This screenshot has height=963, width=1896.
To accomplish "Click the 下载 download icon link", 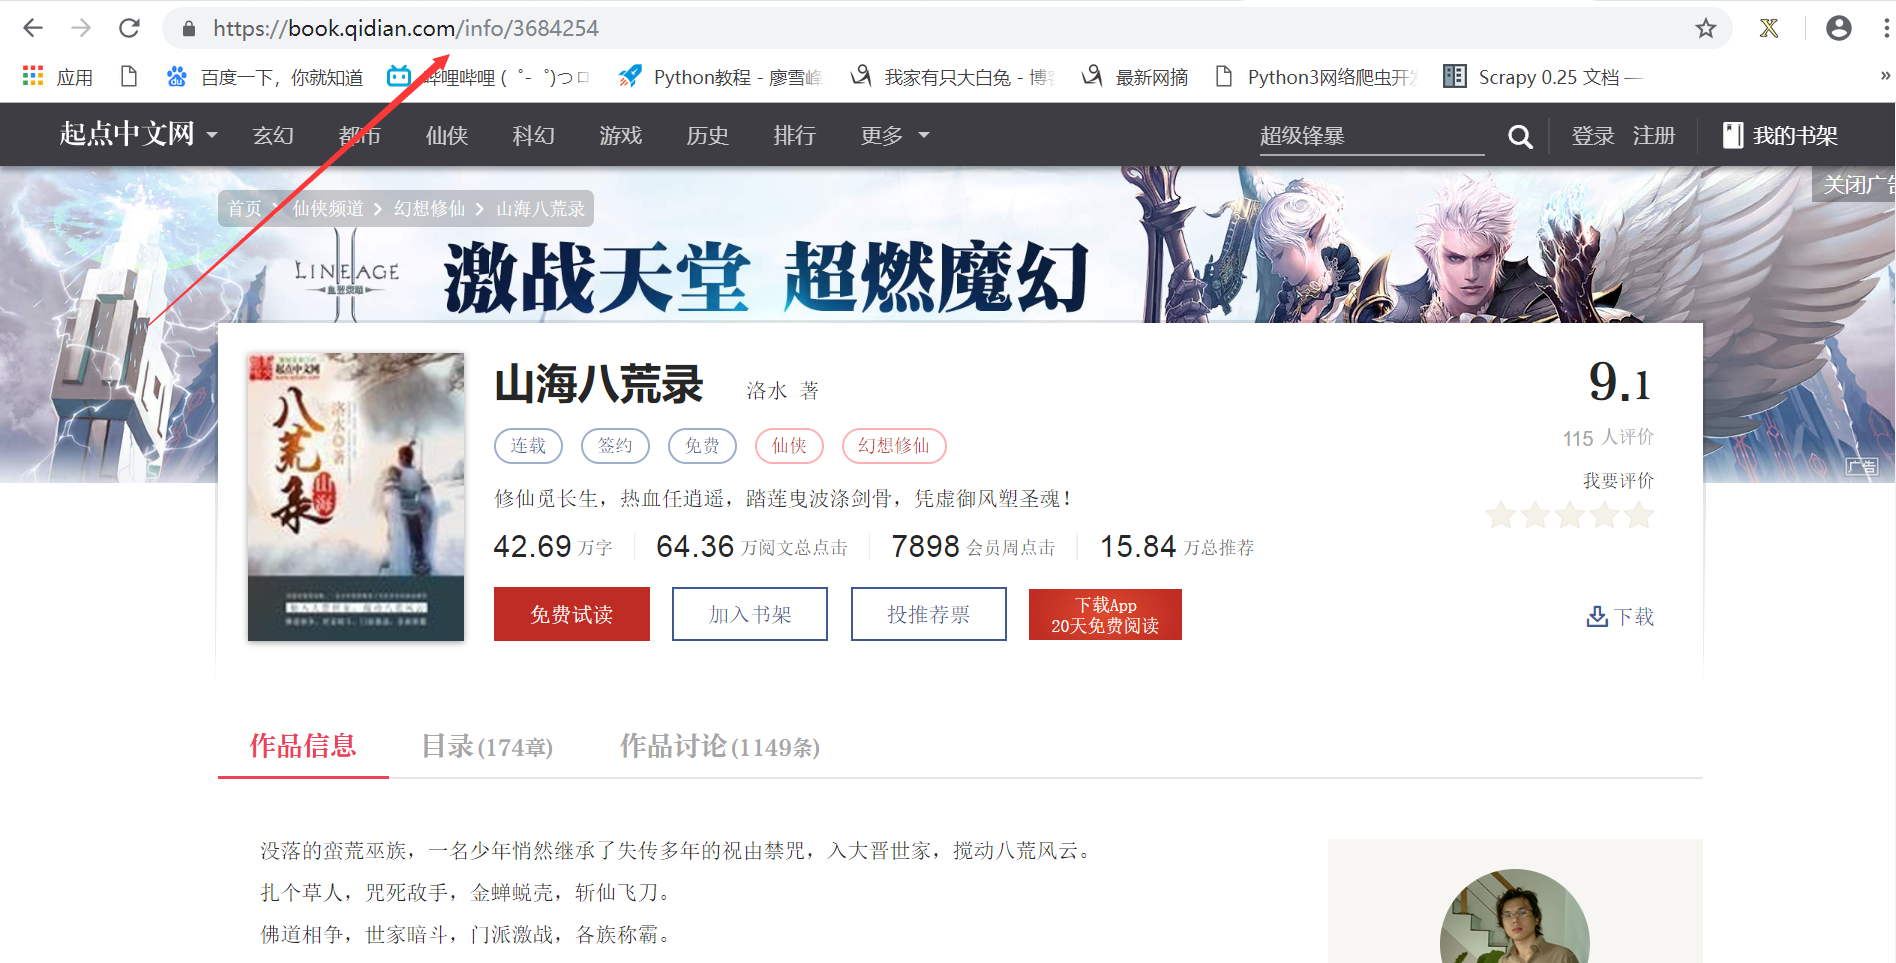I will (1620, 616).
